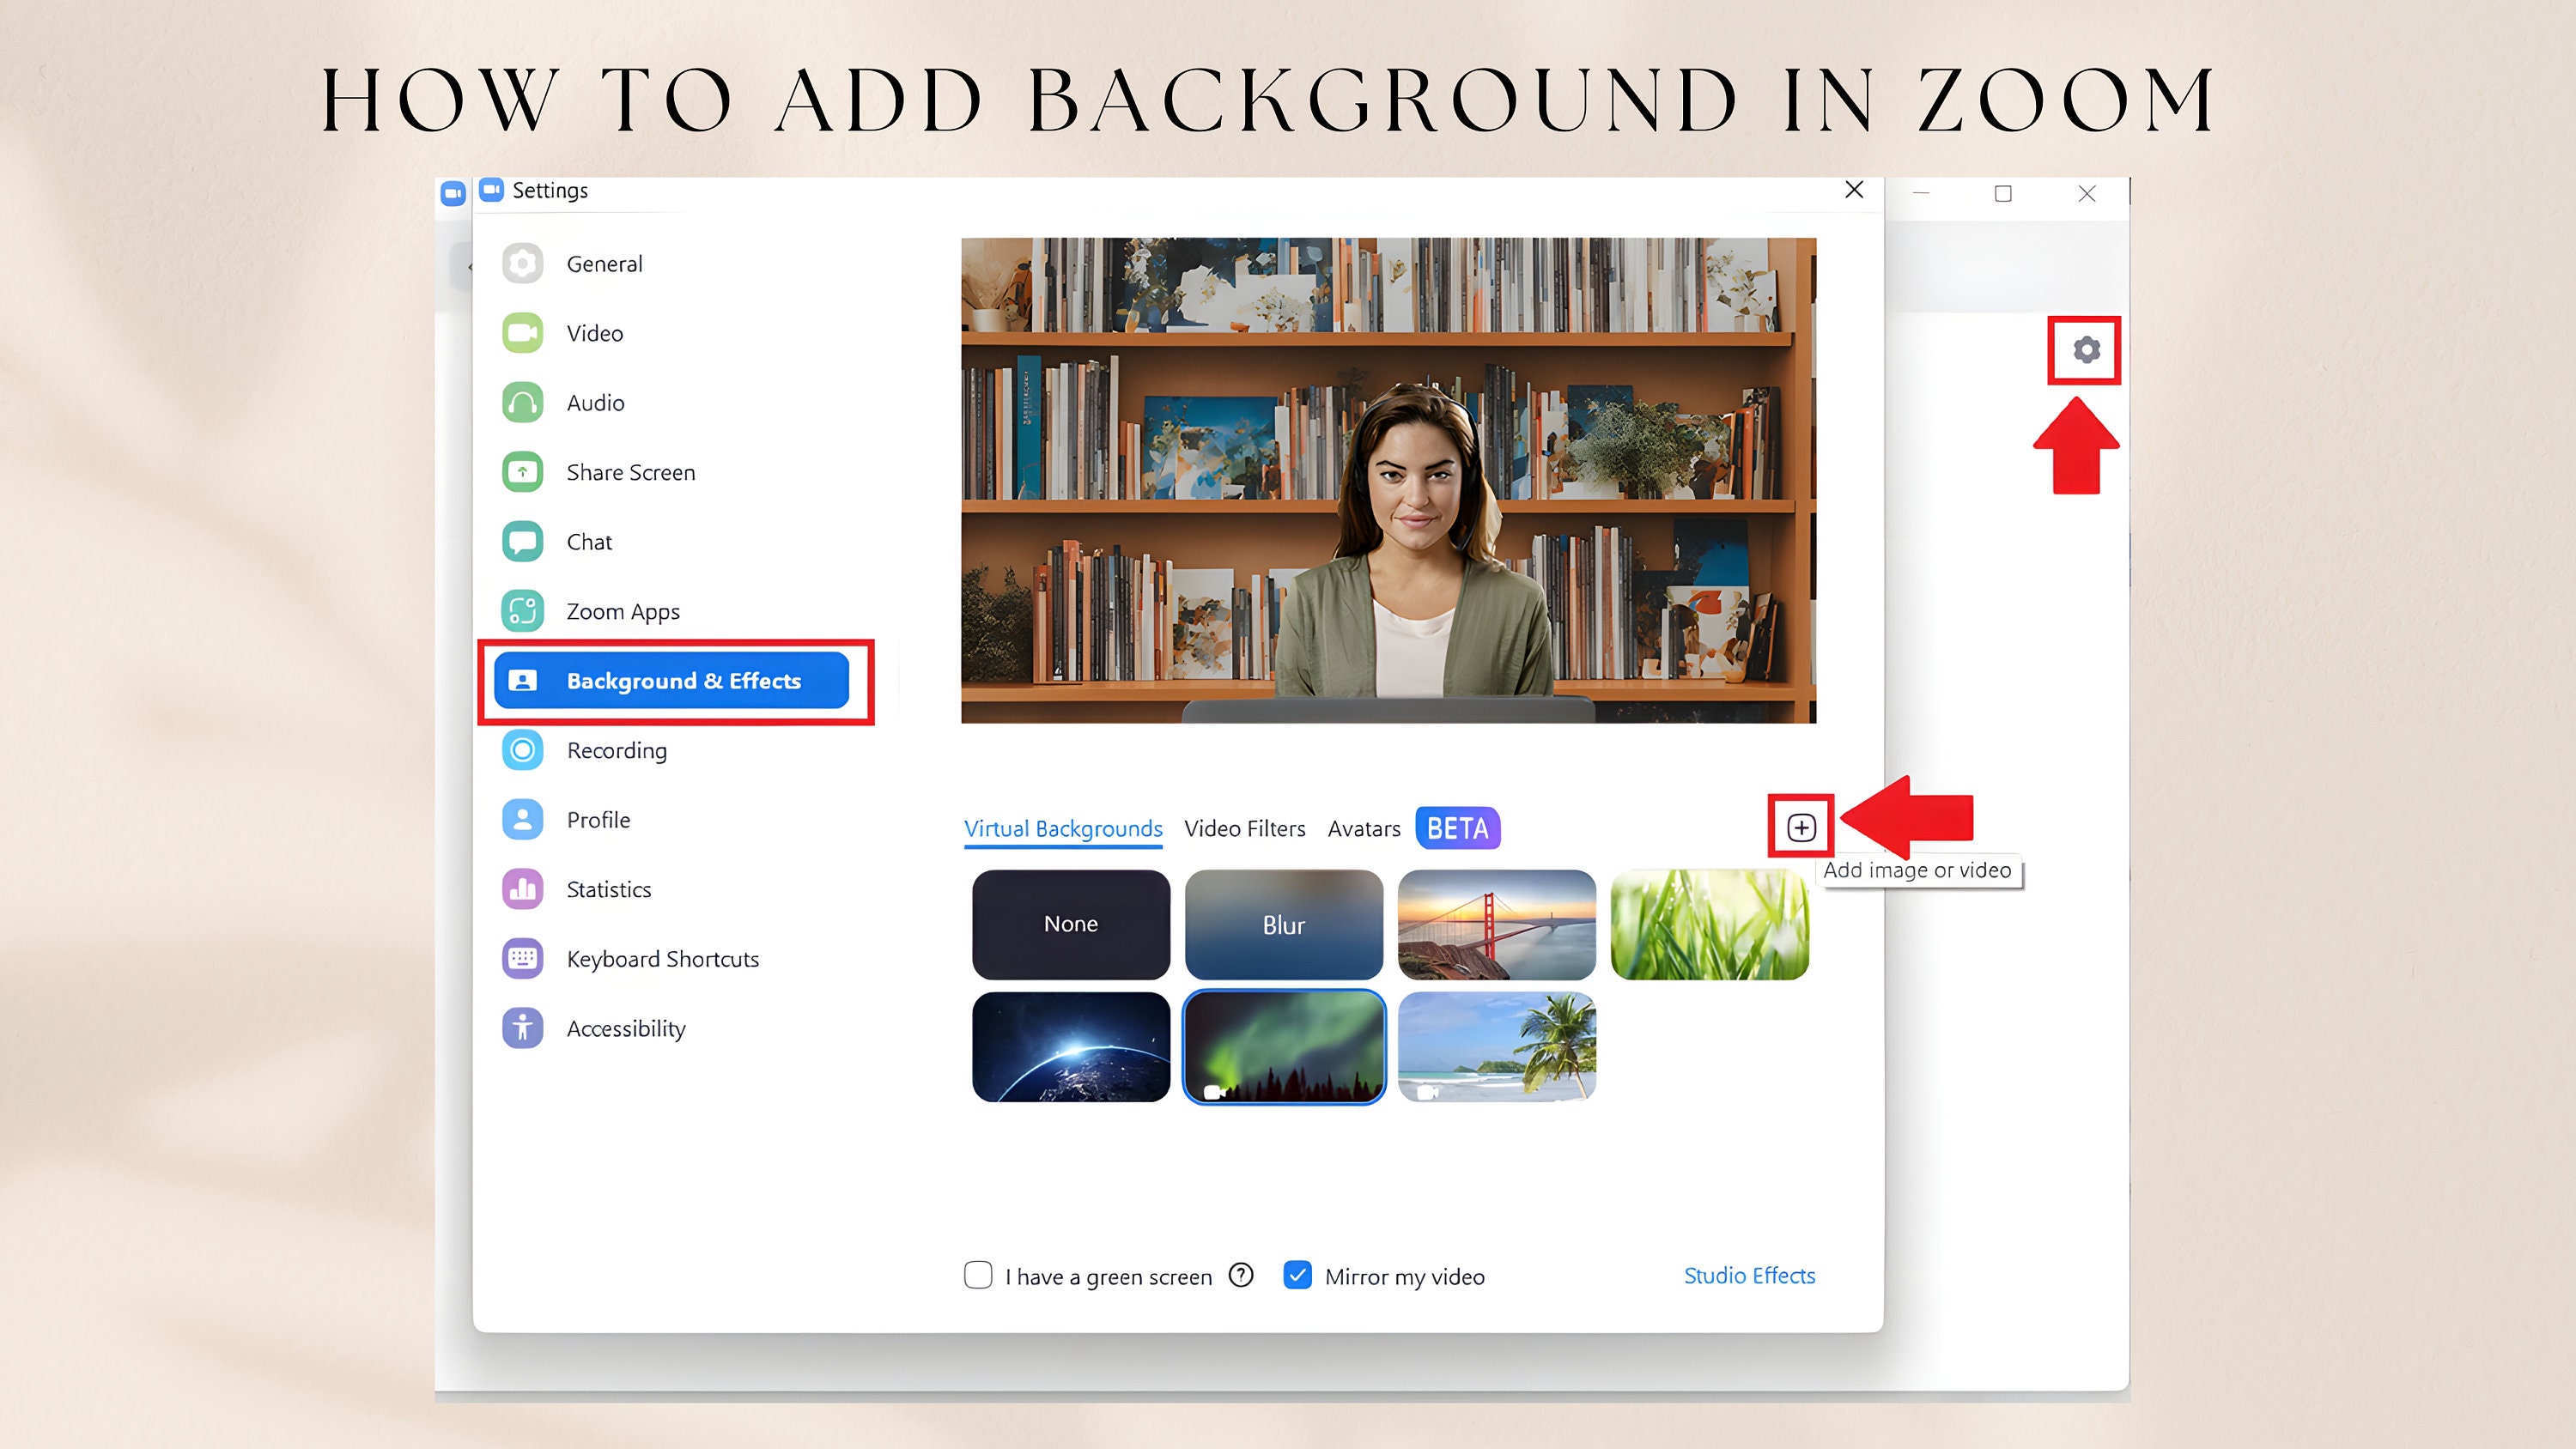Uncheck Mirror my video
The image size is (2576, 1449).
[x=1297, y=1275]
